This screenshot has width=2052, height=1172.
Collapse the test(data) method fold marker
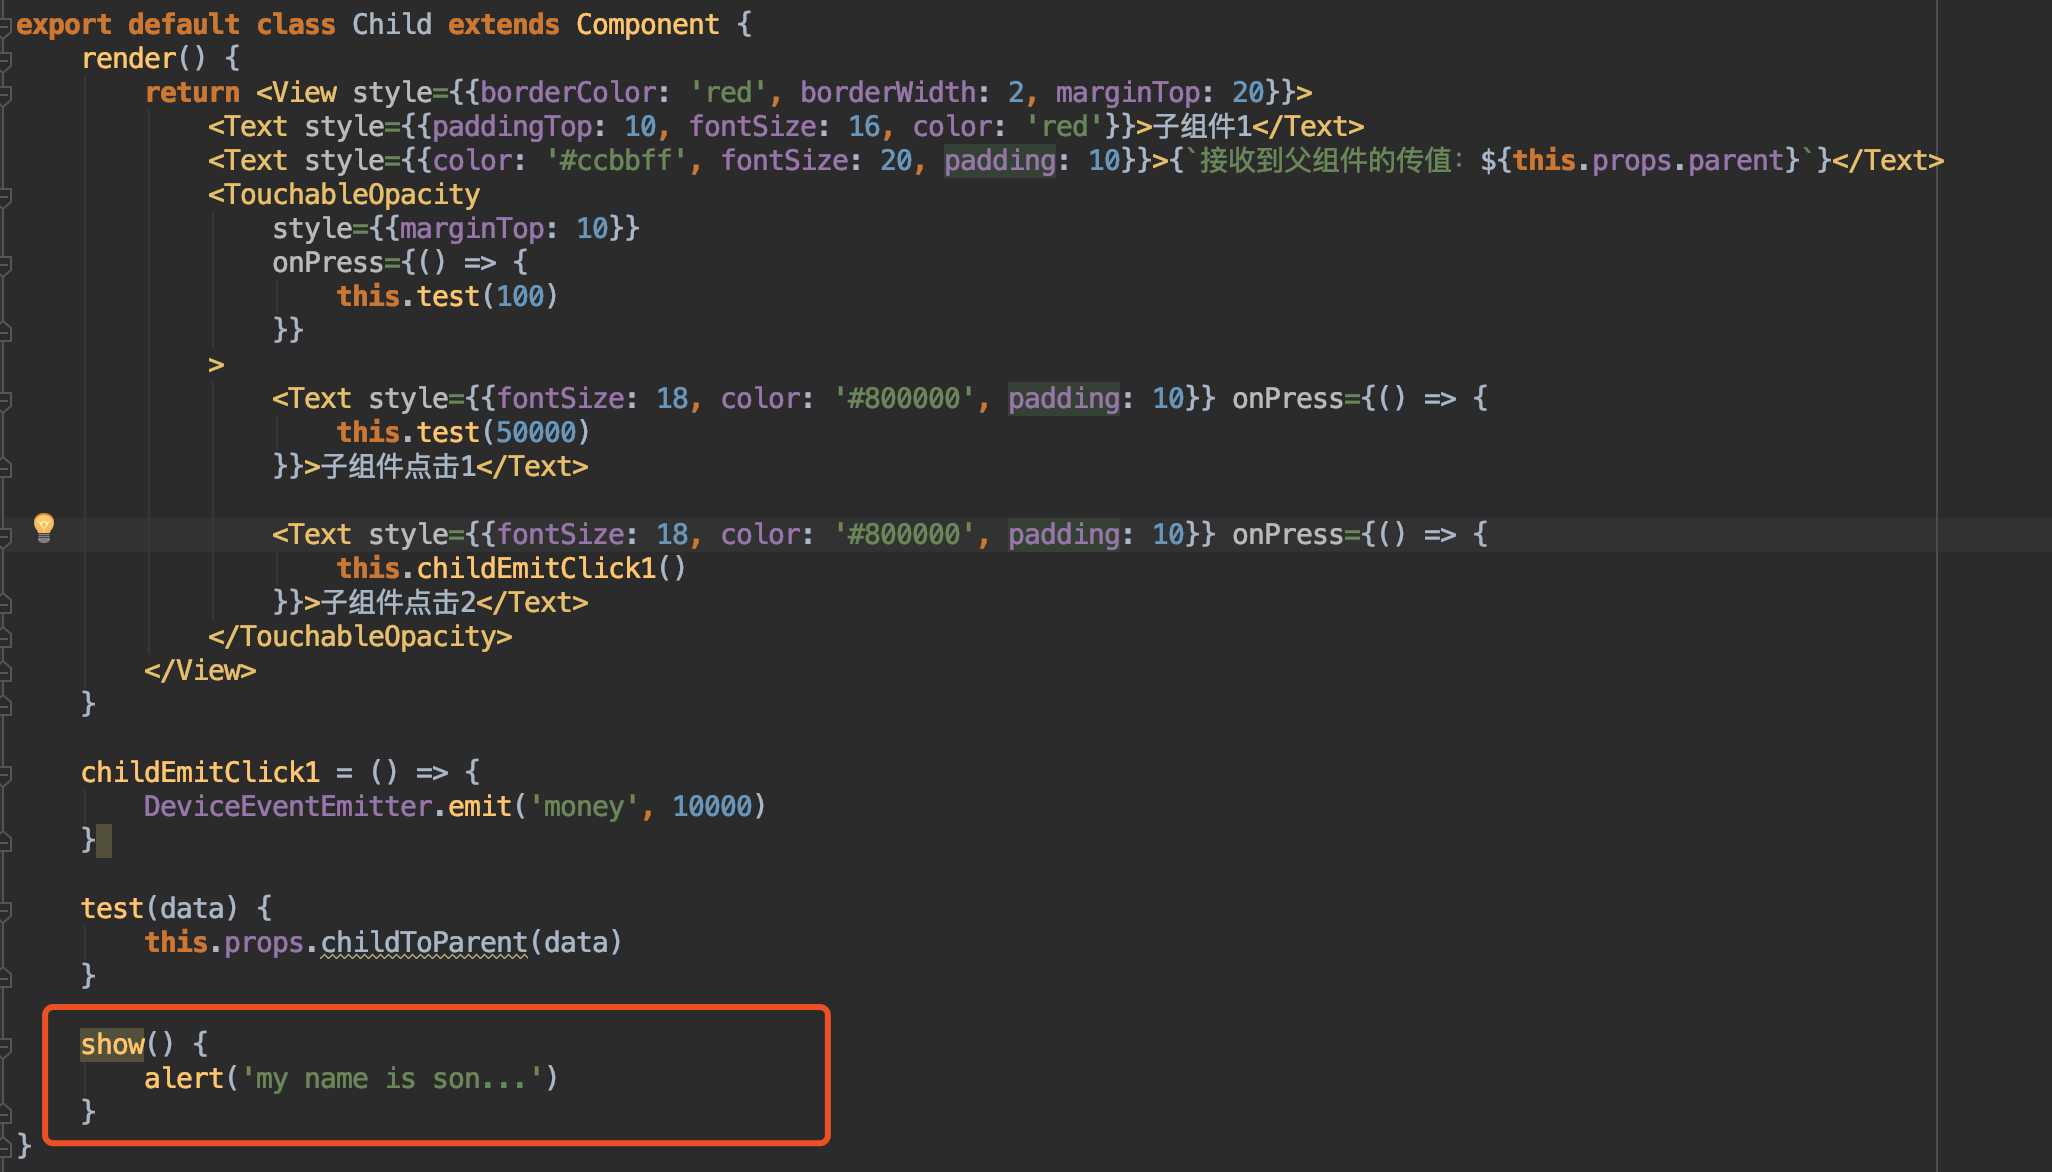[5, 909]
